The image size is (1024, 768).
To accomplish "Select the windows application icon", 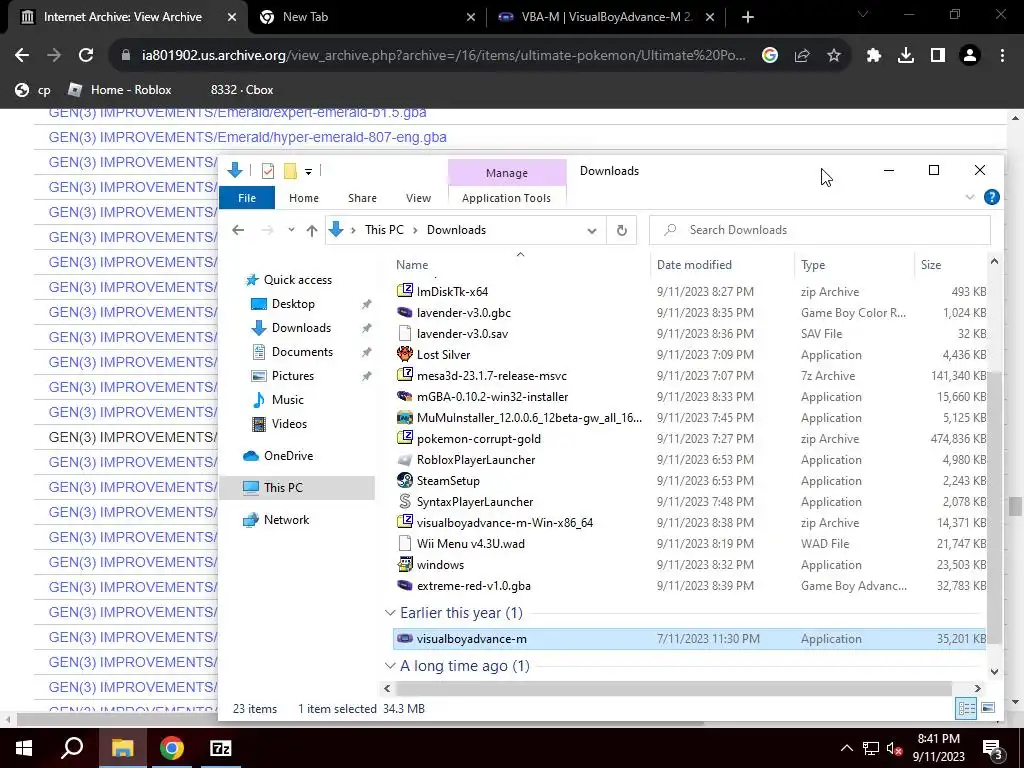I will pos(405,564).
